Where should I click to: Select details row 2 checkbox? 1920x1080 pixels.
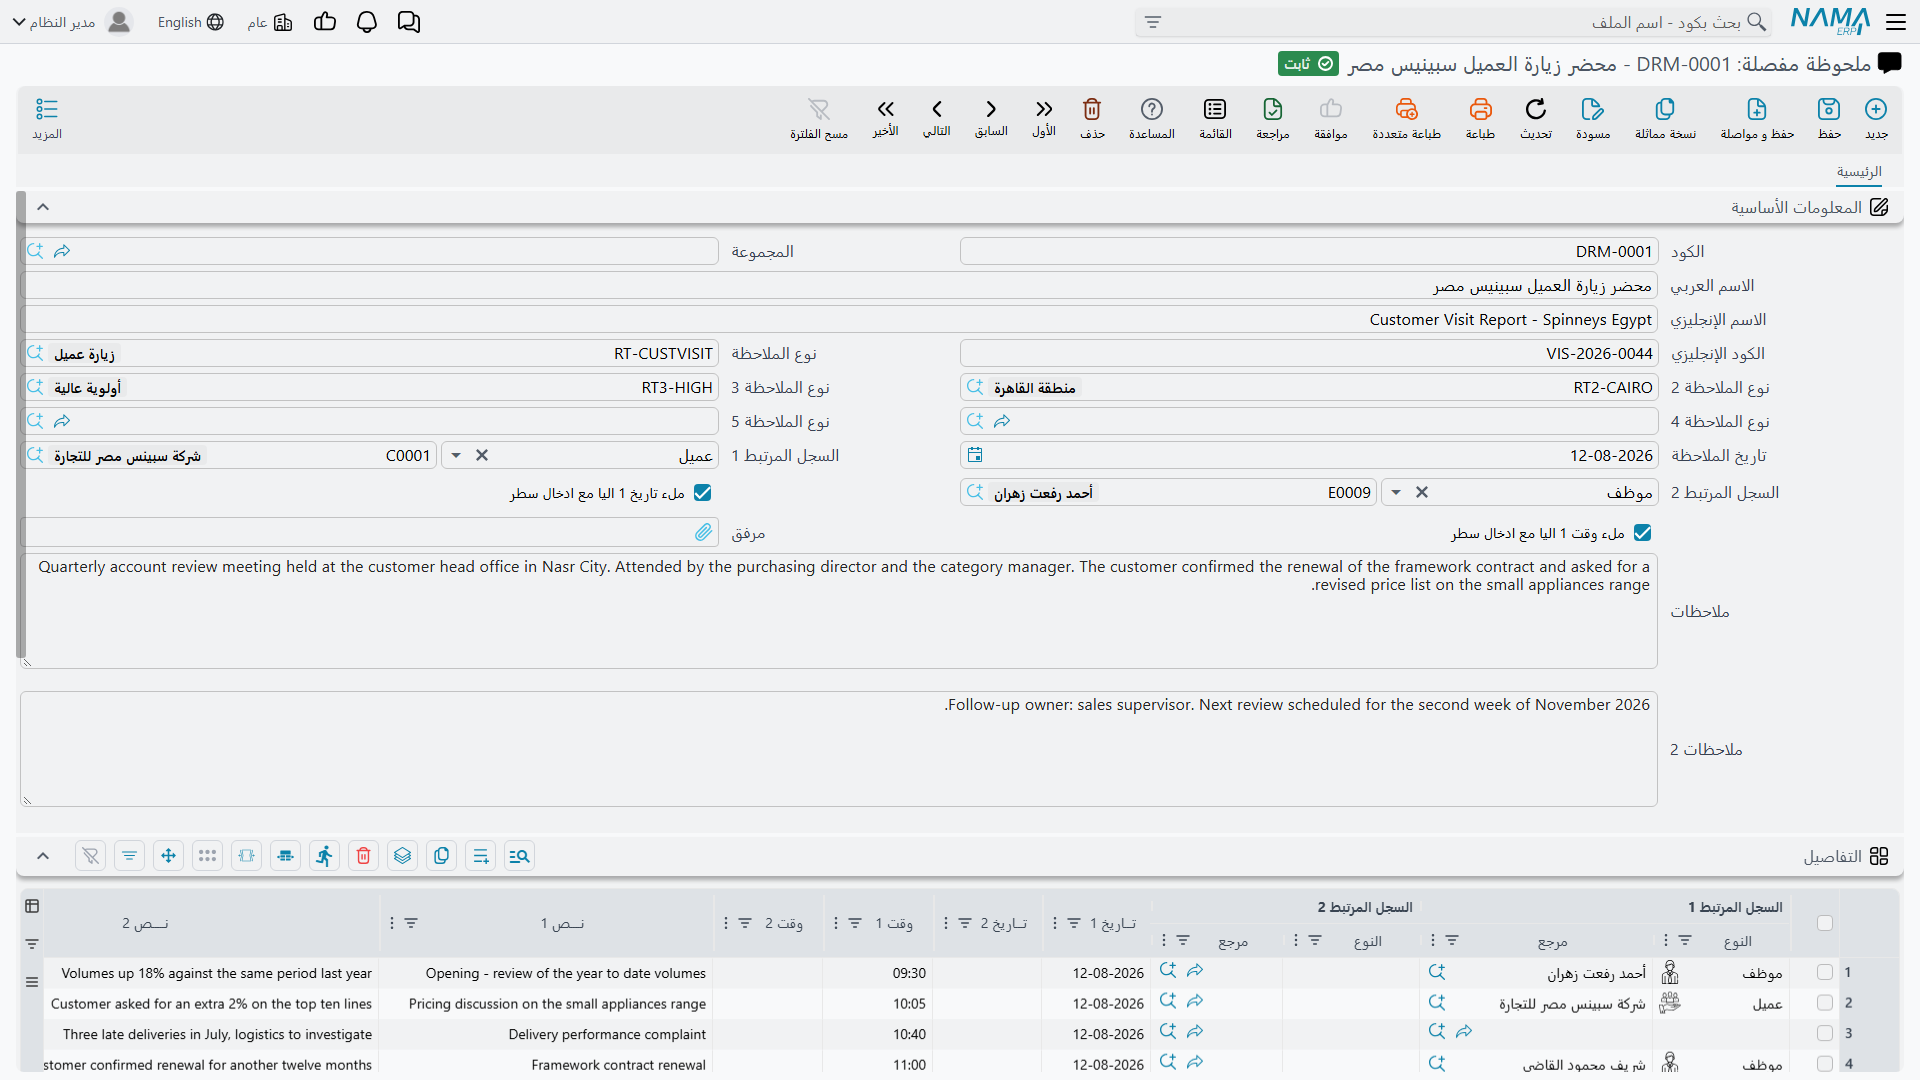(1825, 1003)
